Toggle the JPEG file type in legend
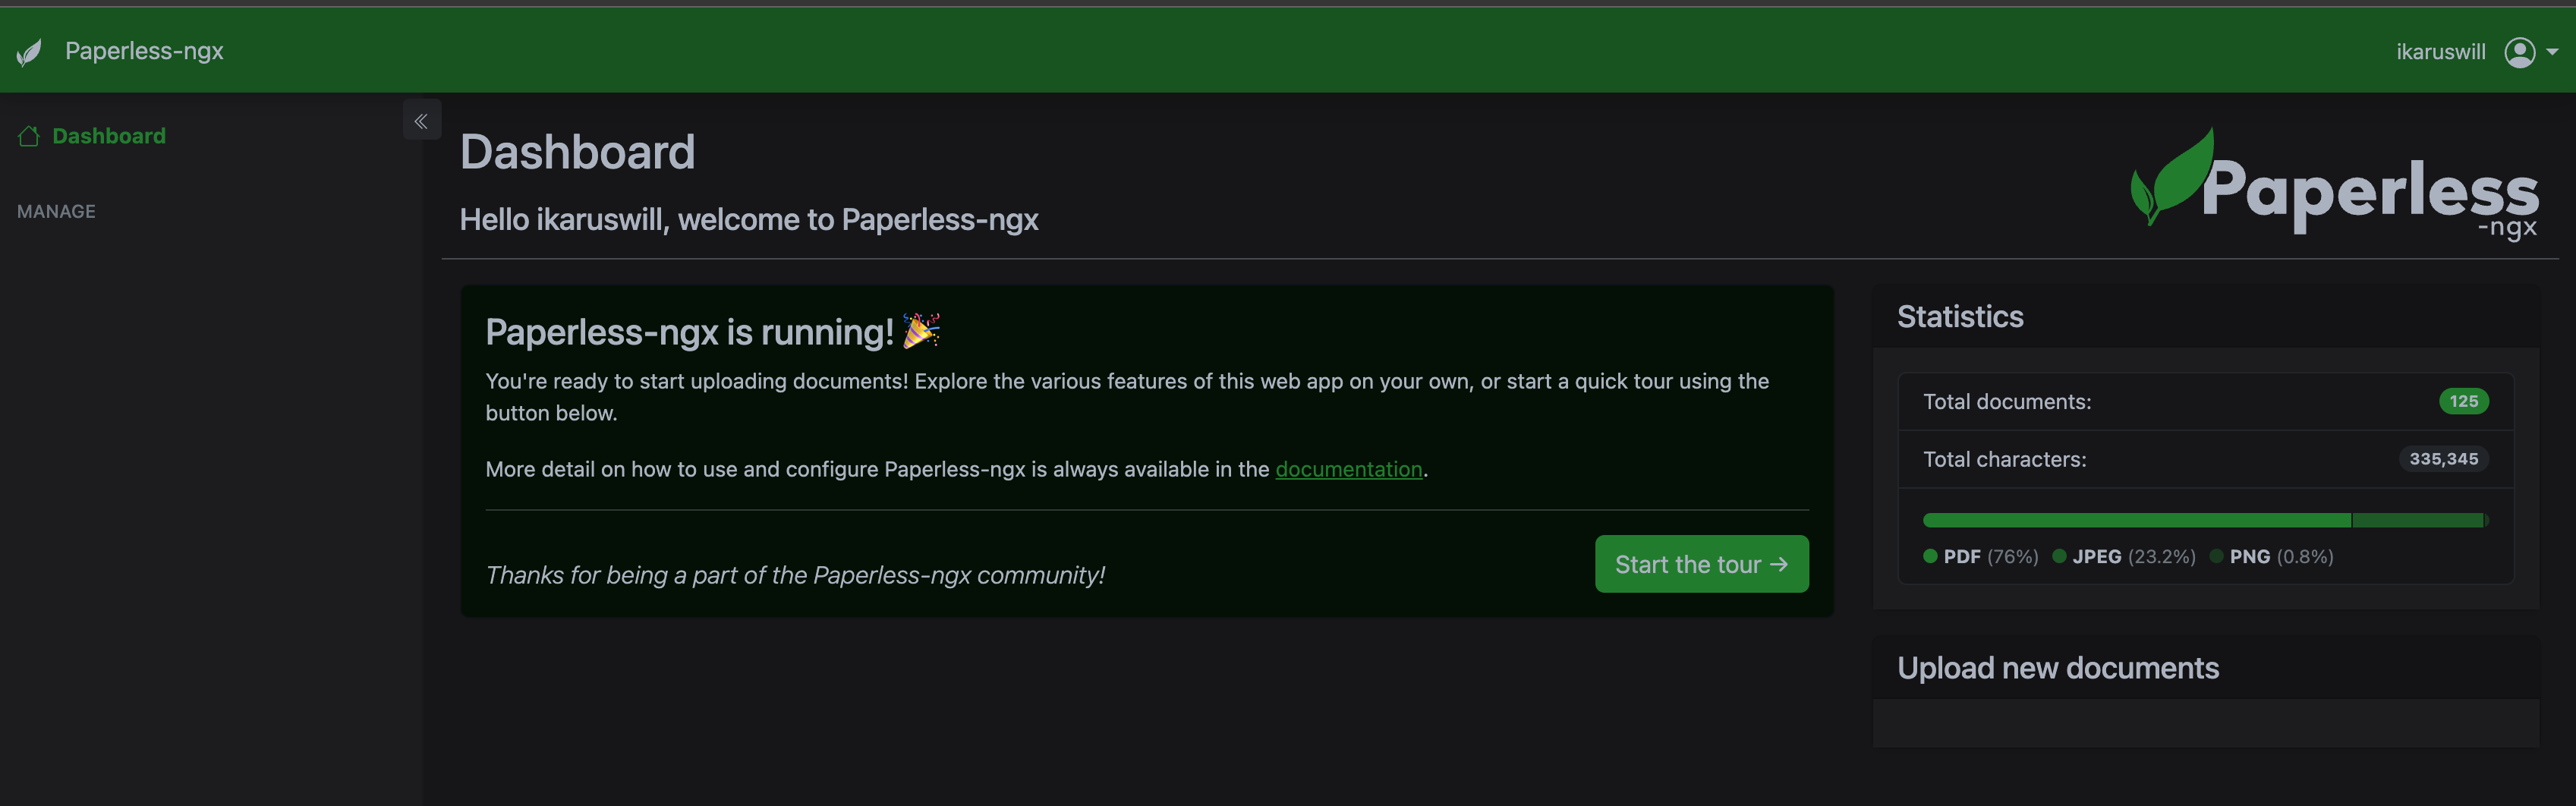Screen dimensions: 2576x806 point(2097,556)
